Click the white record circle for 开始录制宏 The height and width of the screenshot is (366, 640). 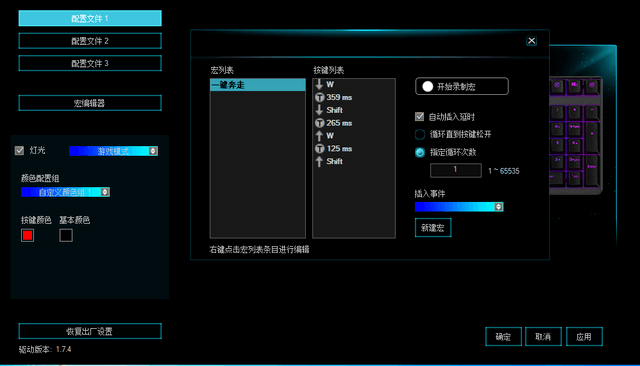[x=427, y=87]
